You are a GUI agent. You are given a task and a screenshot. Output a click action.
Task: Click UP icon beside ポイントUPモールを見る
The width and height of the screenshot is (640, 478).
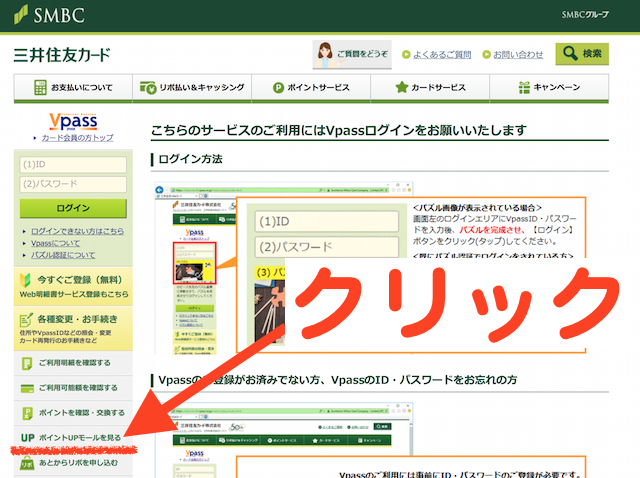[27, 438]
